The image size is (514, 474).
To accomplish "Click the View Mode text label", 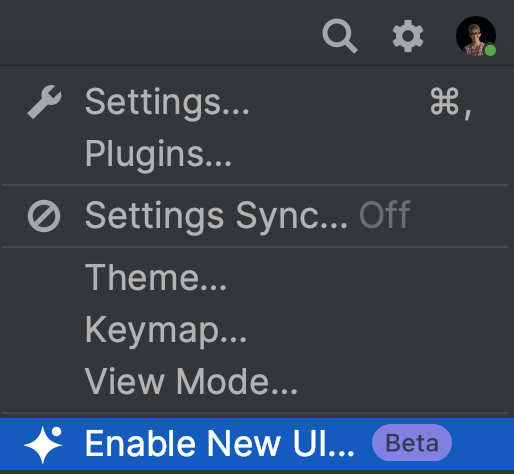I will tap(191, 381).
